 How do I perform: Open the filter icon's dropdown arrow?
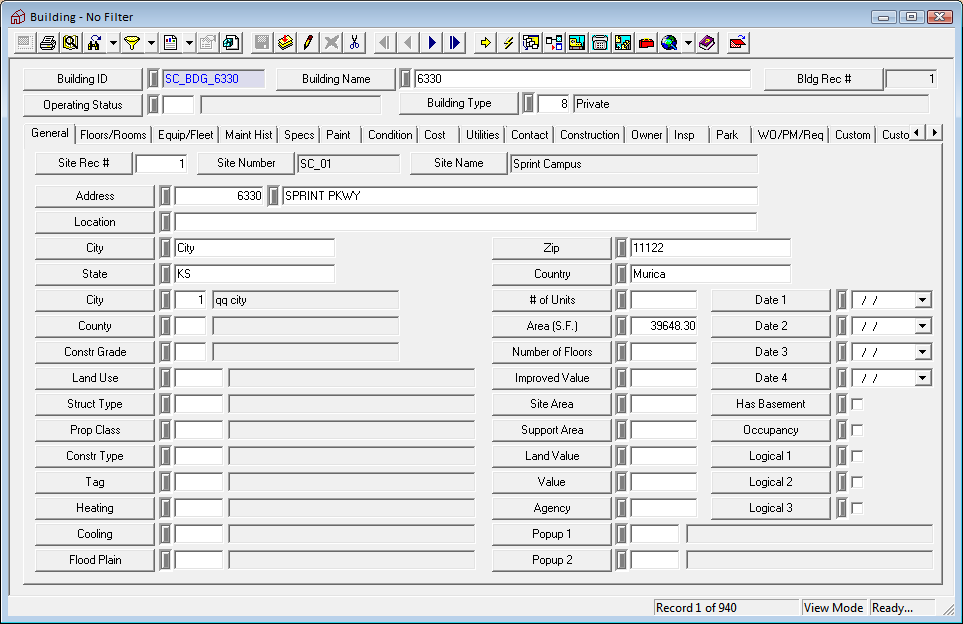click(151, 43)
